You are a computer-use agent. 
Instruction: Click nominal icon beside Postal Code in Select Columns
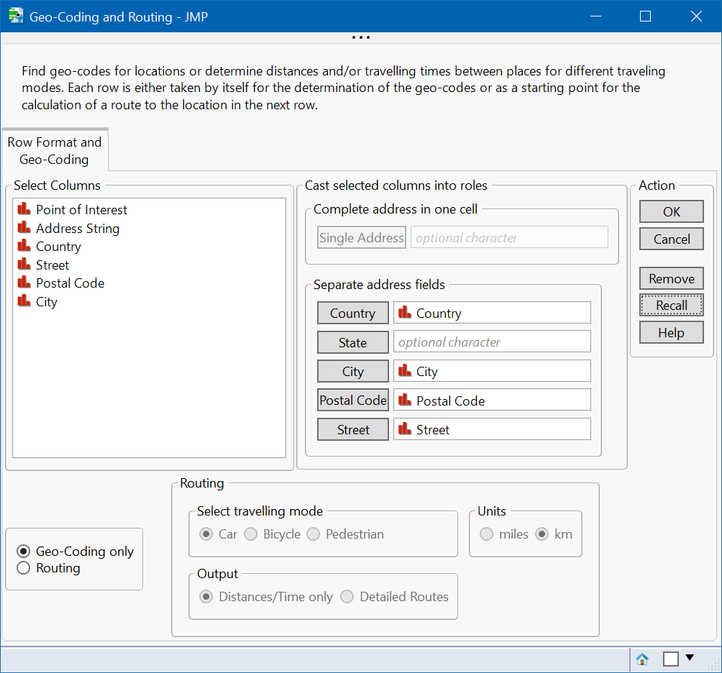[24, 282]
